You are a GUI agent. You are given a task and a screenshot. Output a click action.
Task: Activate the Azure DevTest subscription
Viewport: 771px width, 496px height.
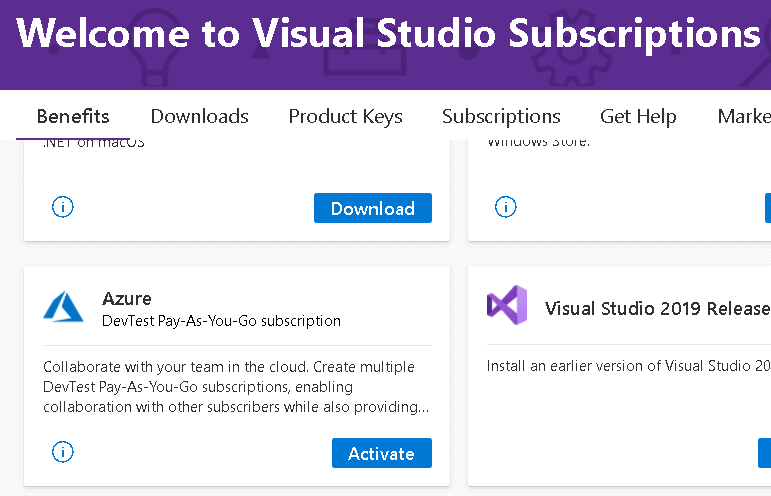pyautogui.click(x=382, y=453)
